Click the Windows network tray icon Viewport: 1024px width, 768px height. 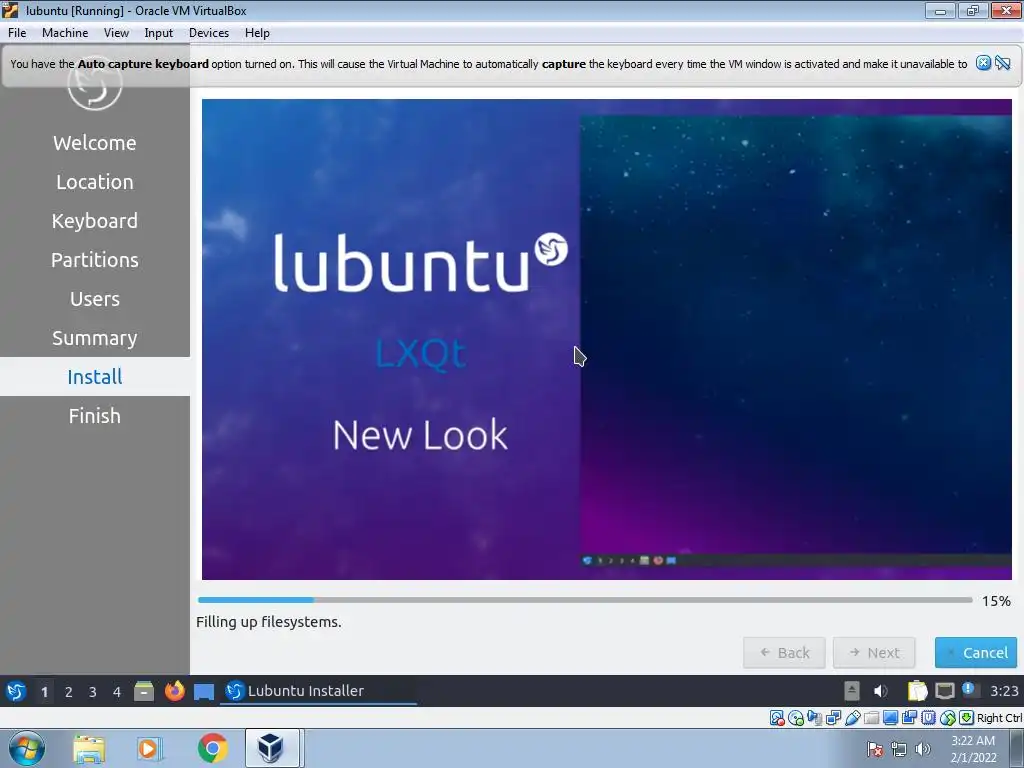899,749
